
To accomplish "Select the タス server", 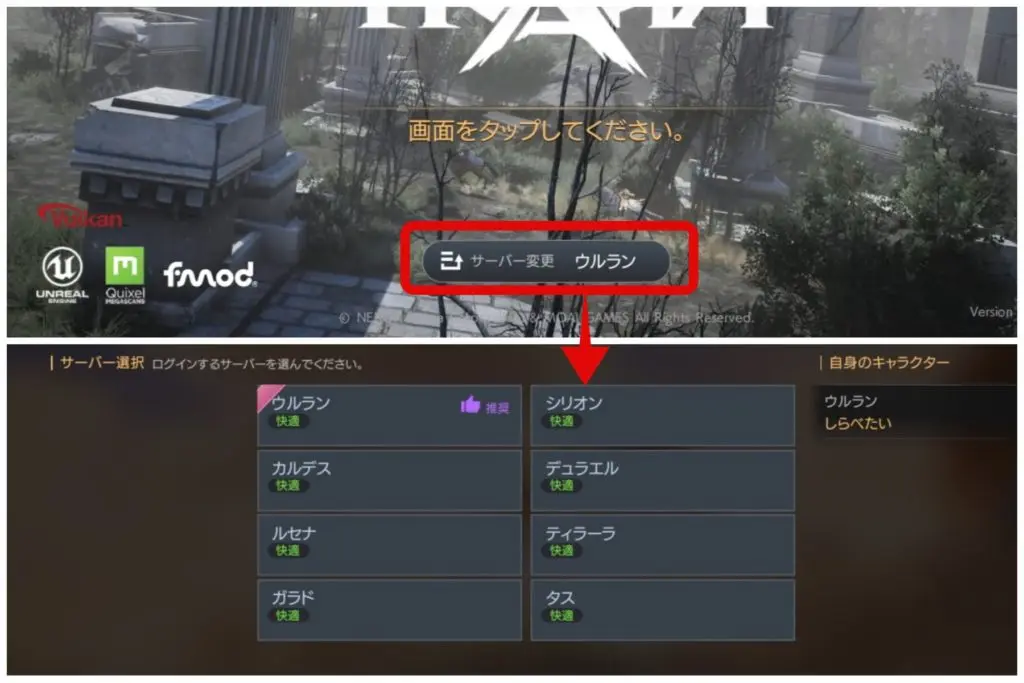I will tap(663, 610).
